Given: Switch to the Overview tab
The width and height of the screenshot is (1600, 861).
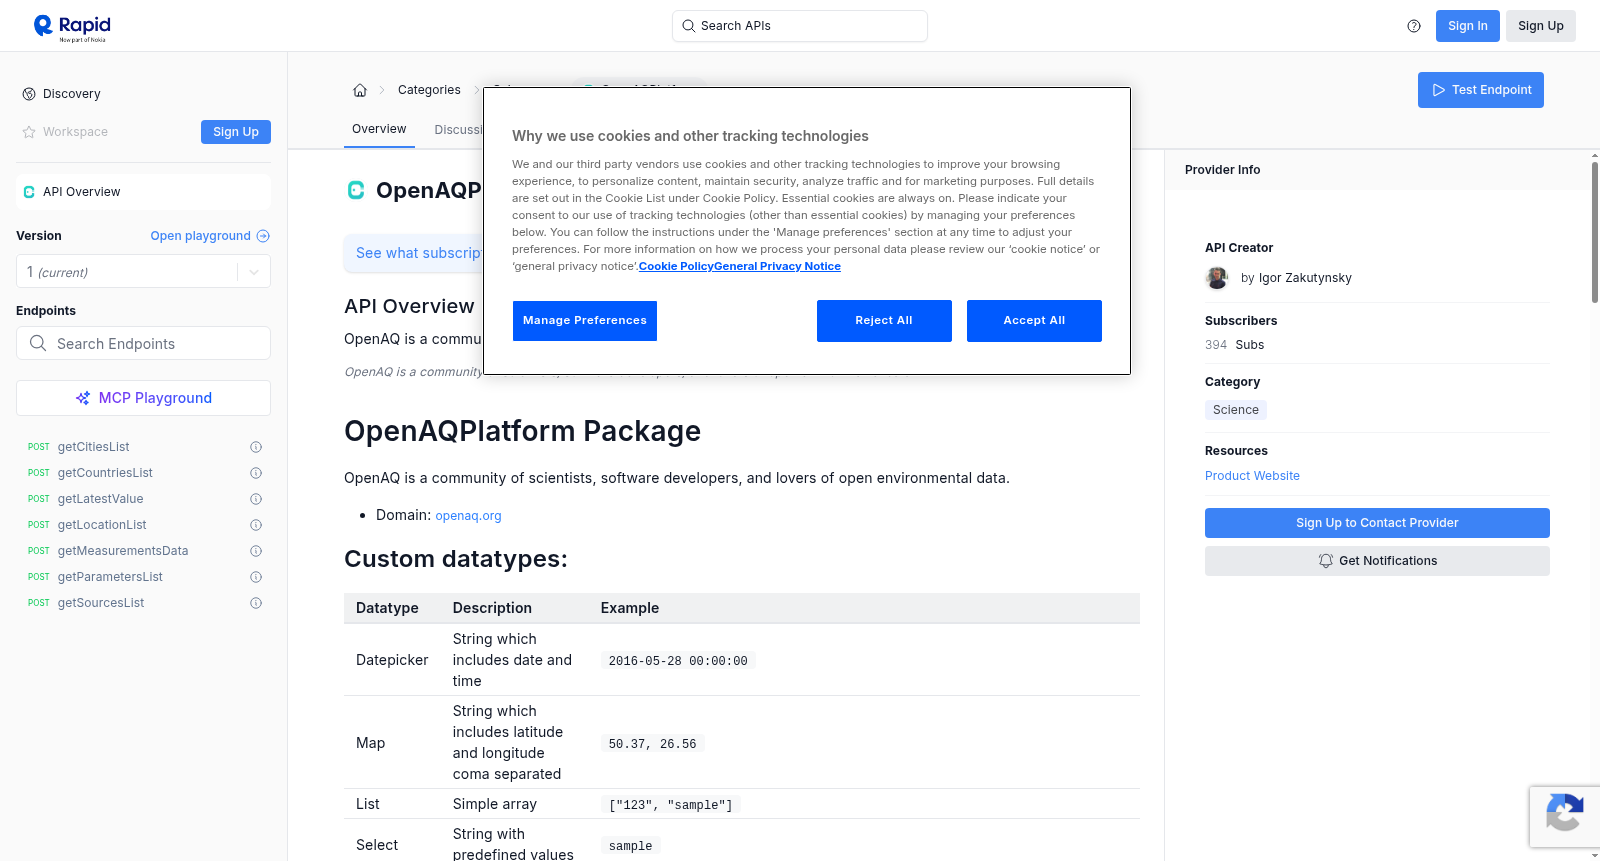Looking at the screenshot, I should click(379, 129).
